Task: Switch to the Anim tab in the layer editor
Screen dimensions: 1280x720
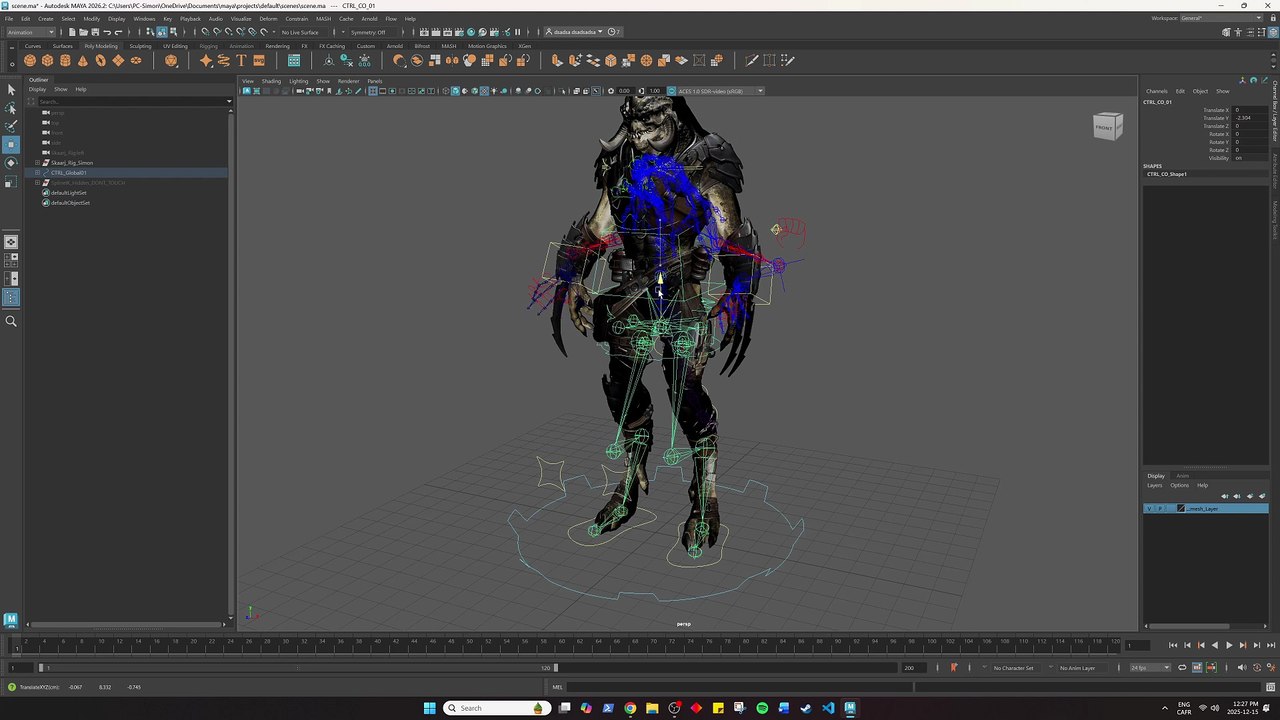Action: [1182, 476]
